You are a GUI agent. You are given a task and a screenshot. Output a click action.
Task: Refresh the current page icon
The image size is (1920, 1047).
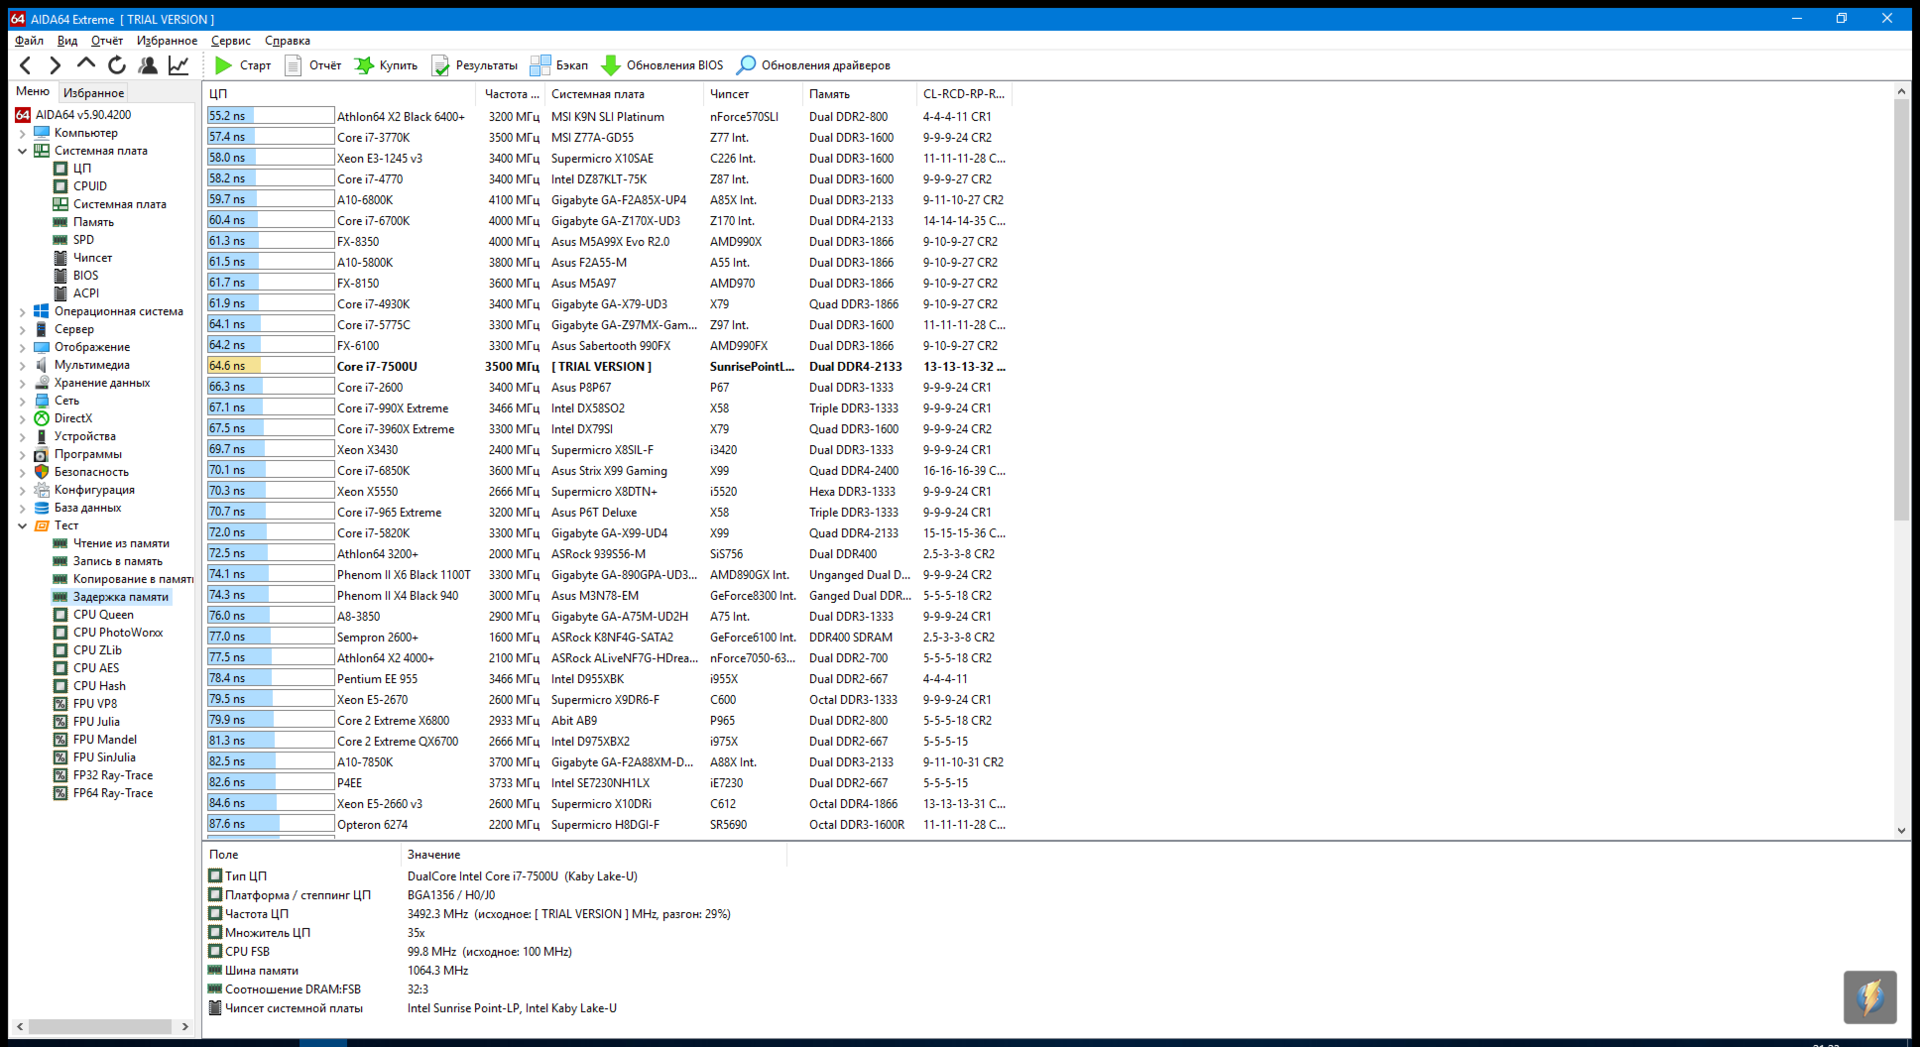pyautogui.click(x=117, y=65)
